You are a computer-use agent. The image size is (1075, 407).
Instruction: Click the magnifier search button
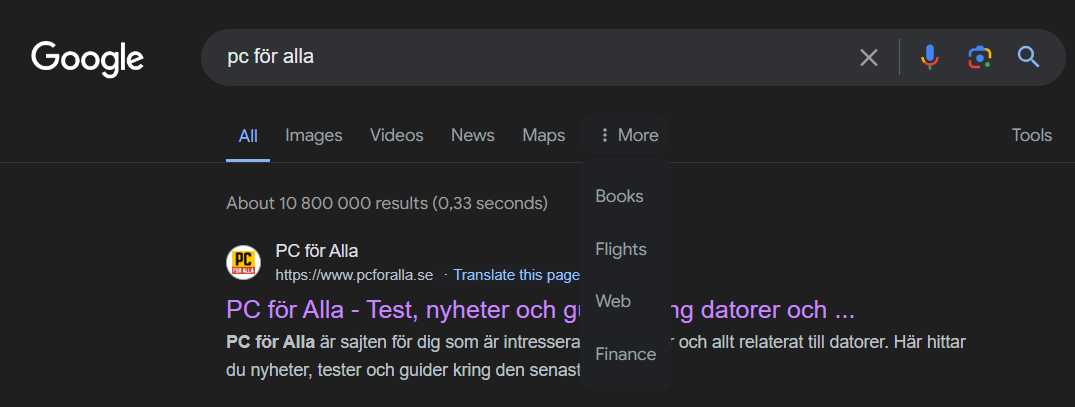click(1029, 58)
